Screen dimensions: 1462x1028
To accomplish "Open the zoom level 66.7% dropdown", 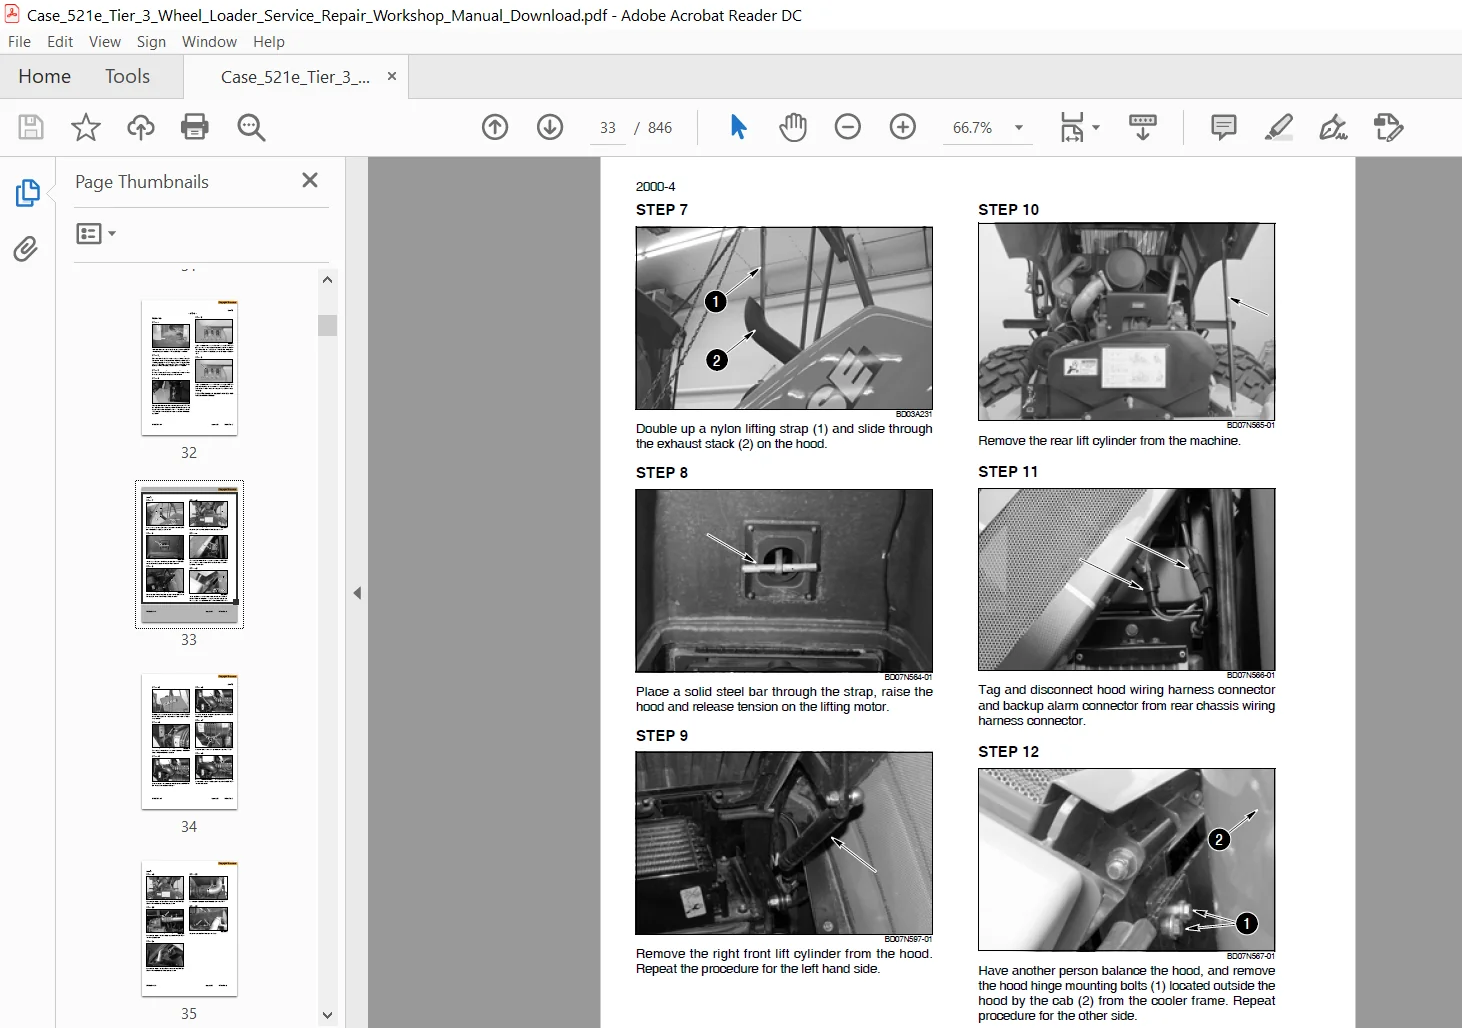I will [1019, 128].
